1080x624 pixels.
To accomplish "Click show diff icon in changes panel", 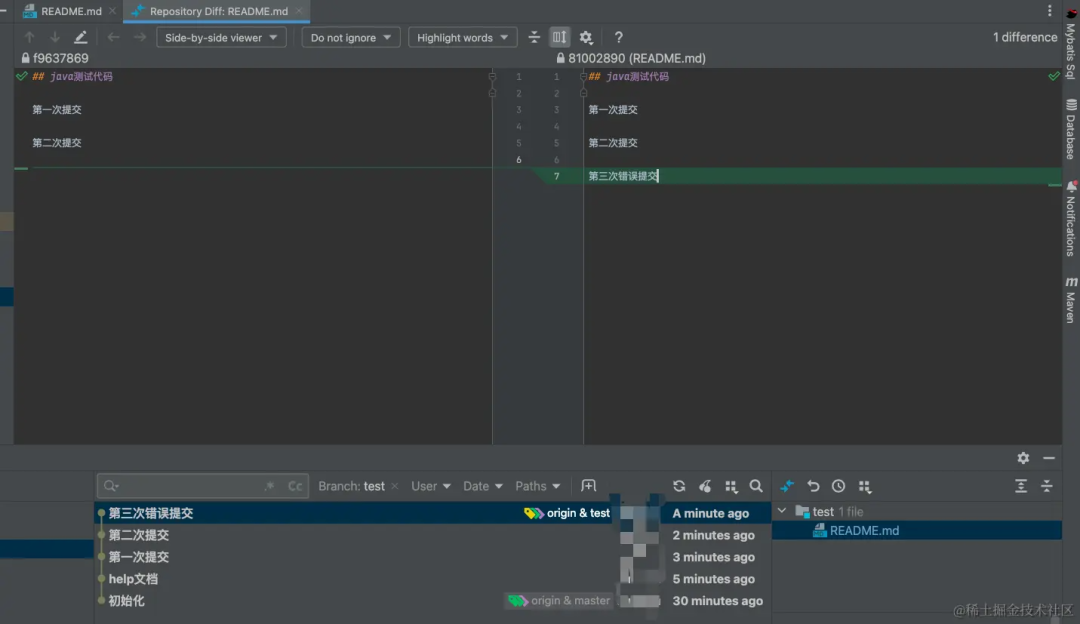I will [787, 486].
